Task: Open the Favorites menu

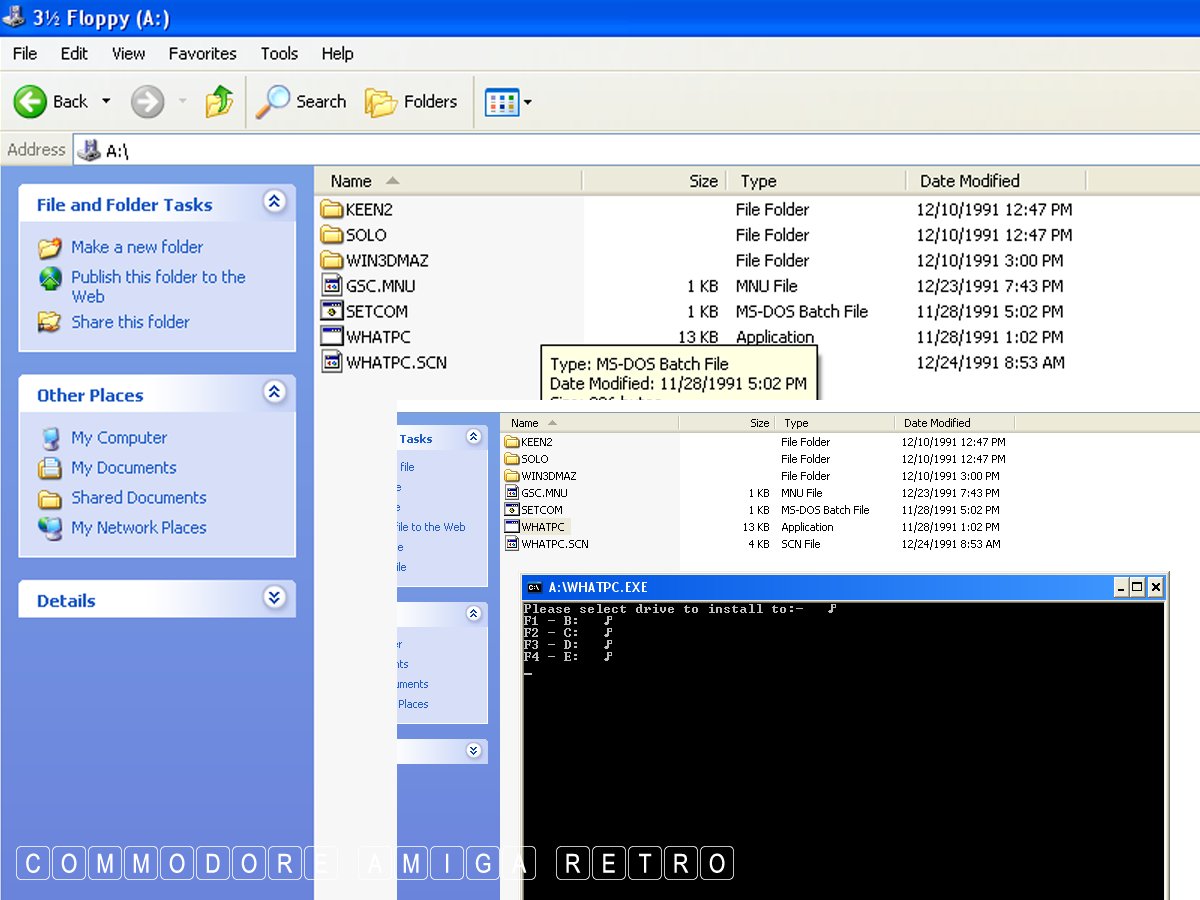Action: 202,54
